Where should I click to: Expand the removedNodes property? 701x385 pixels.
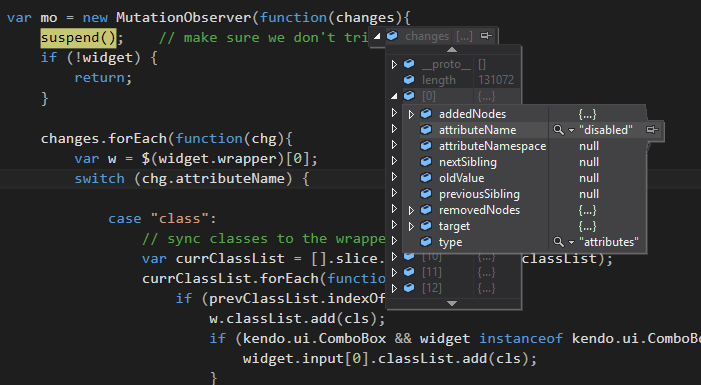point(411,210)
